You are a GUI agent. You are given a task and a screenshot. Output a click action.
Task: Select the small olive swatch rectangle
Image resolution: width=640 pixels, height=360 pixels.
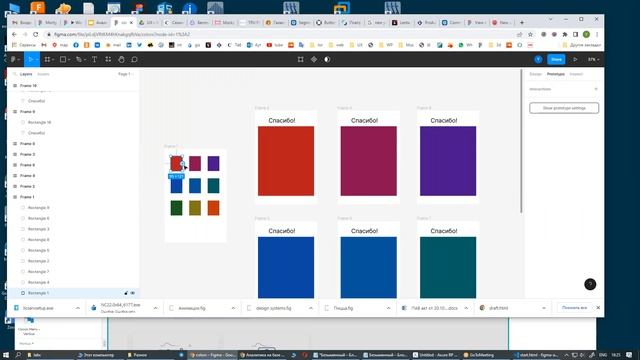[x=195, y=208]
